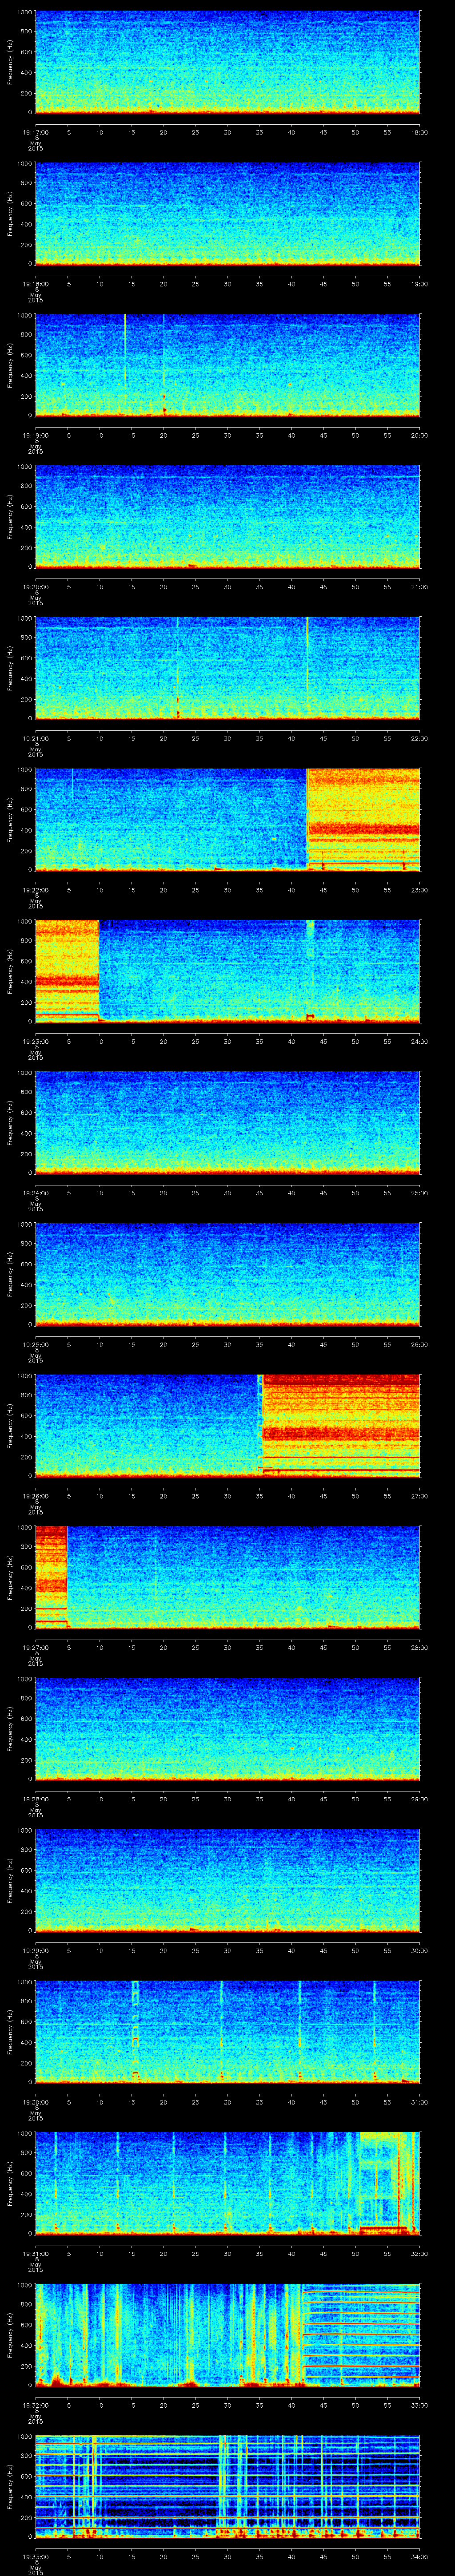The width and height of the screenshot is (455, 2576).
Task: Pick the spectrogram panel starting at 19:29:00
Action: (x=227, y=1879)
